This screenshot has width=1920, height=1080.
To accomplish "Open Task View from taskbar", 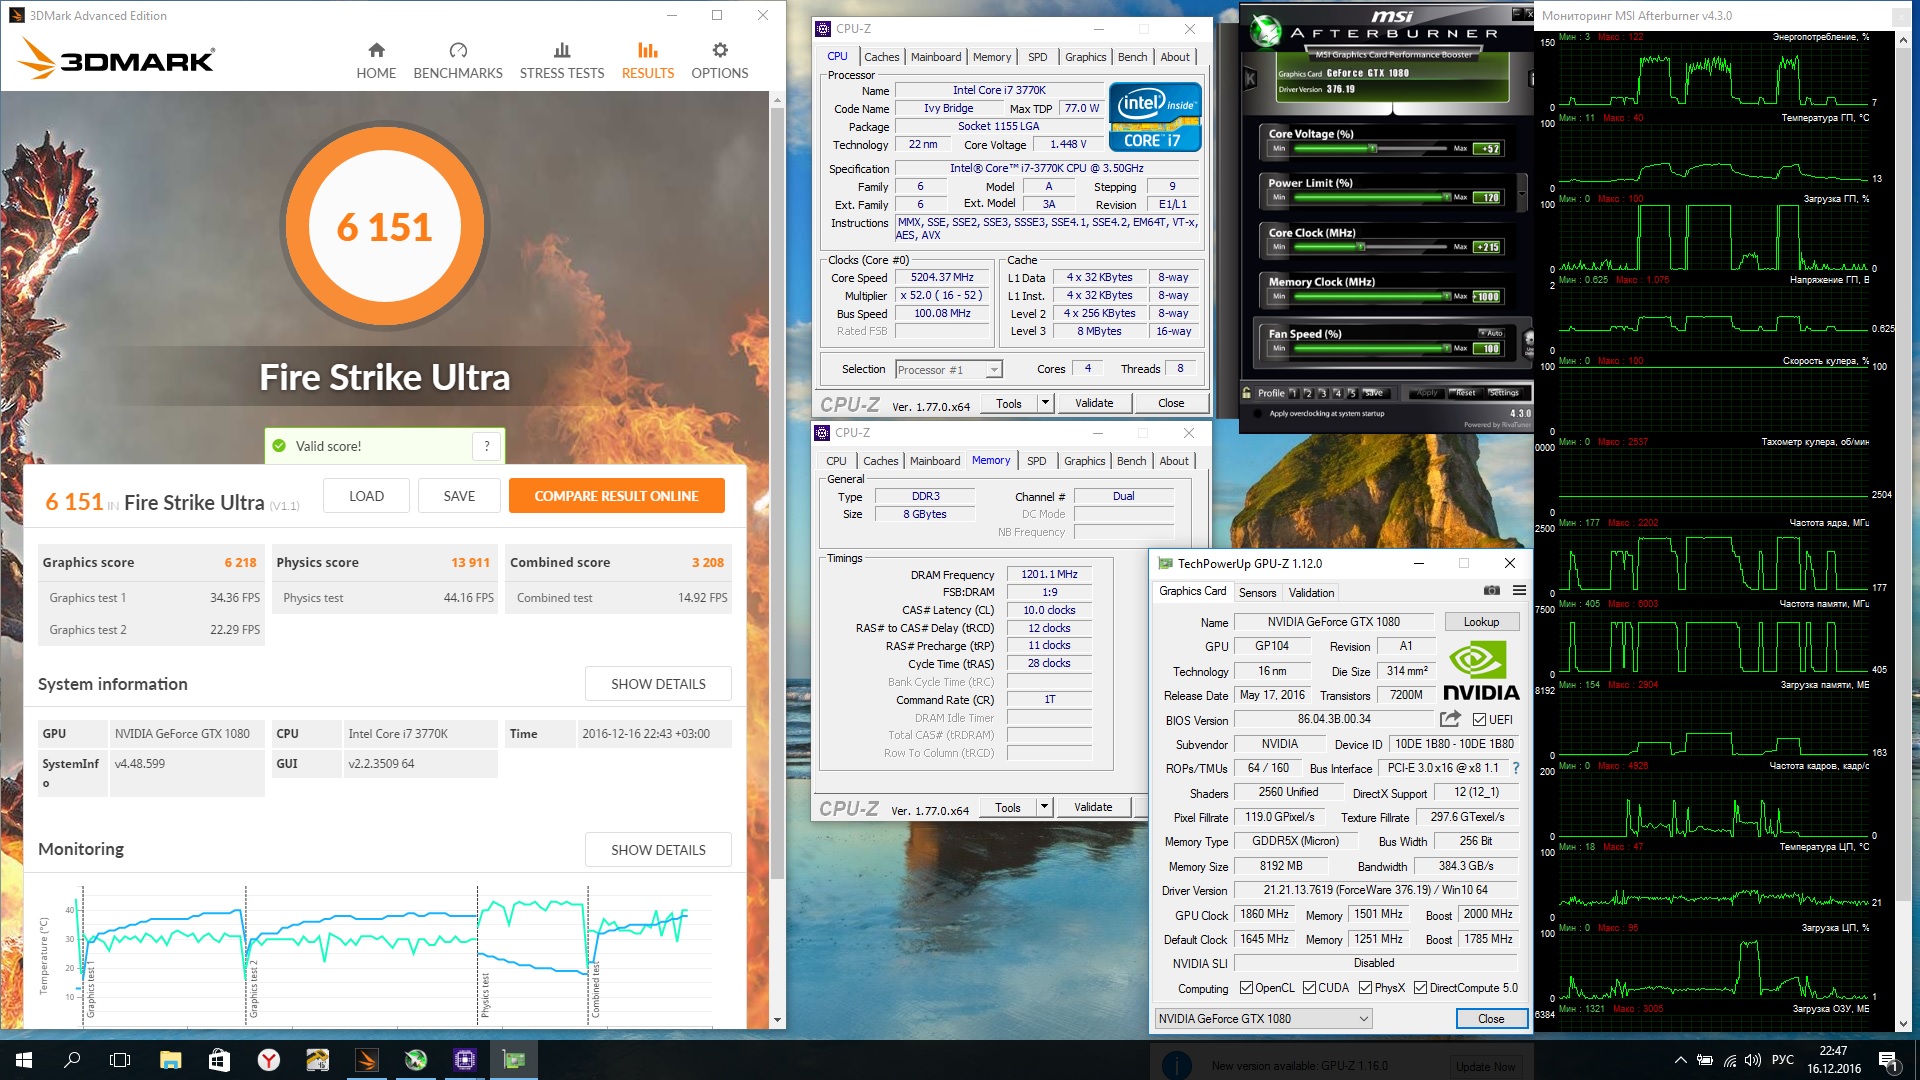I will point(120,1060).
